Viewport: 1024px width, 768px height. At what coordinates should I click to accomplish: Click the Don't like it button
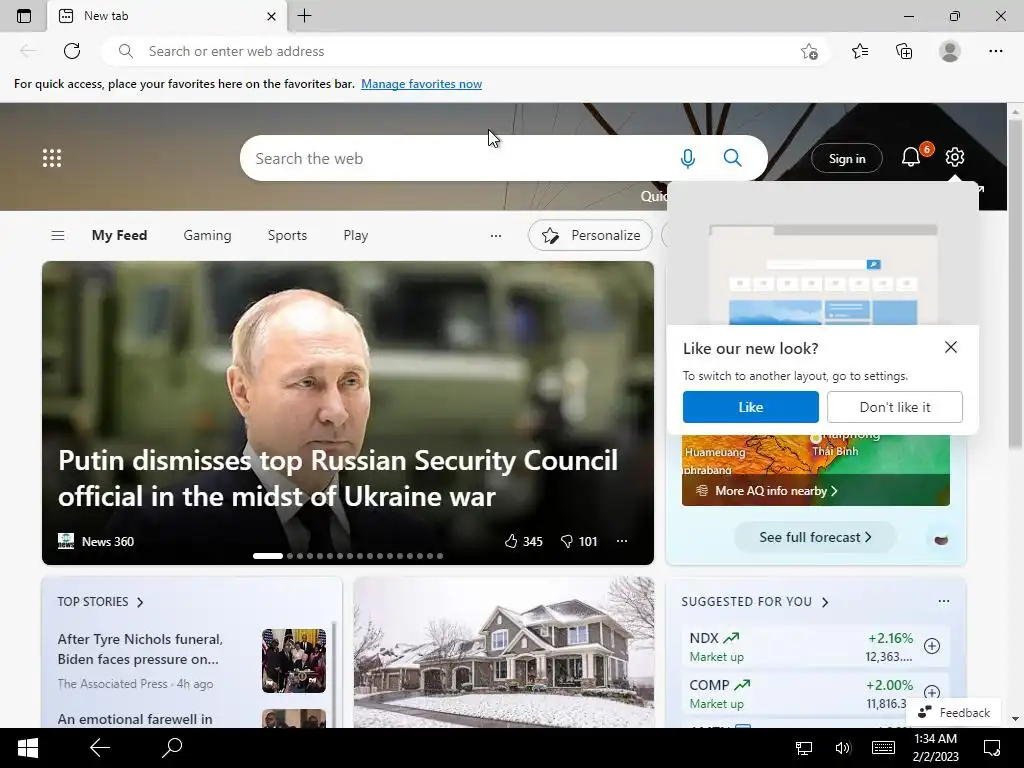point(895,407)
